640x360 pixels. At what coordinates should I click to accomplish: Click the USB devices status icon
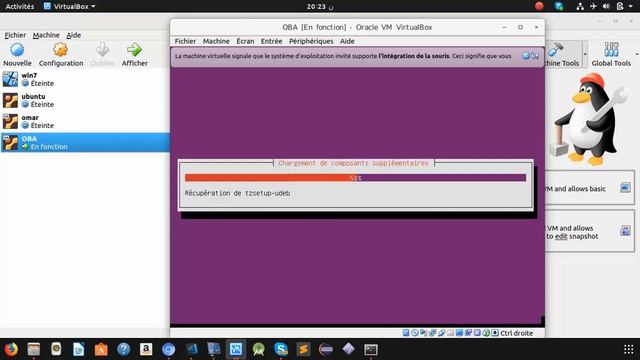[x=442, y=333]
